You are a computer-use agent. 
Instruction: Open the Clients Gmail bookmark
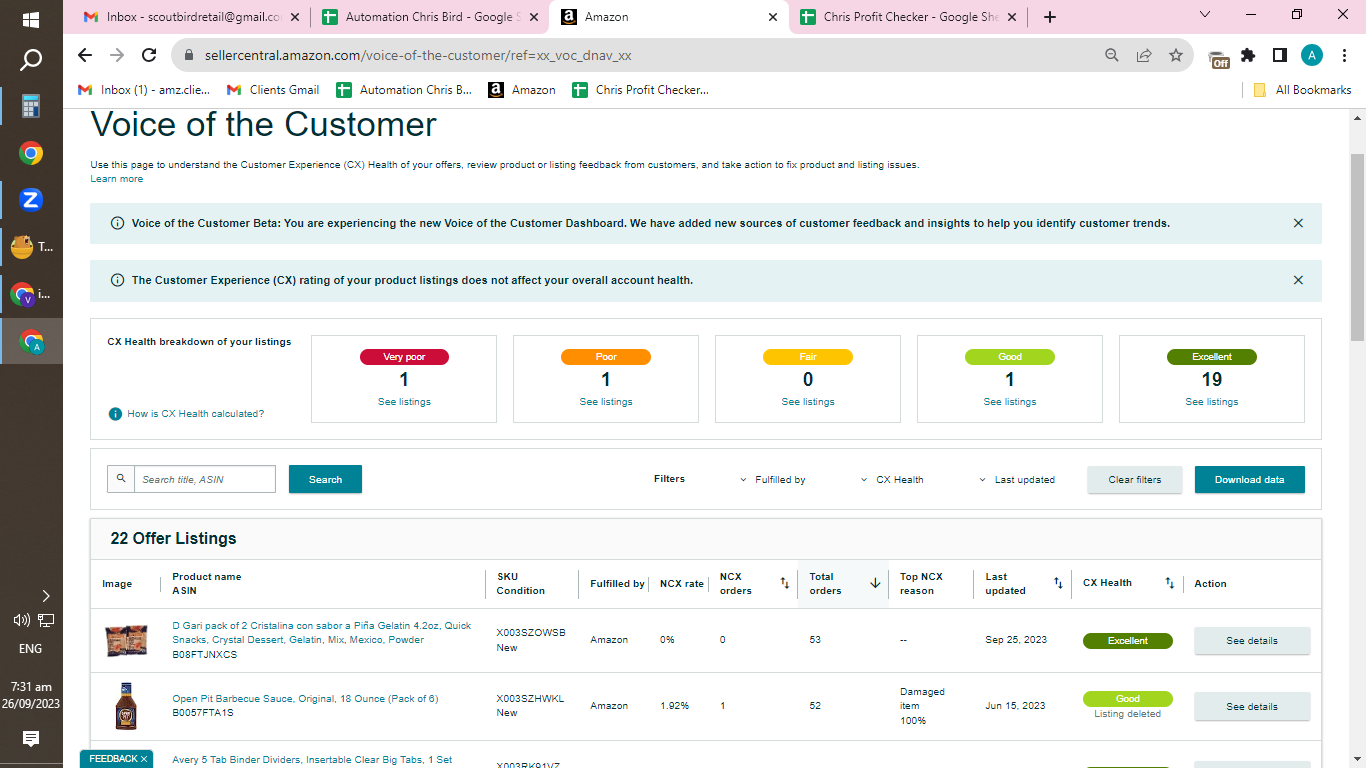pos(273,90)
